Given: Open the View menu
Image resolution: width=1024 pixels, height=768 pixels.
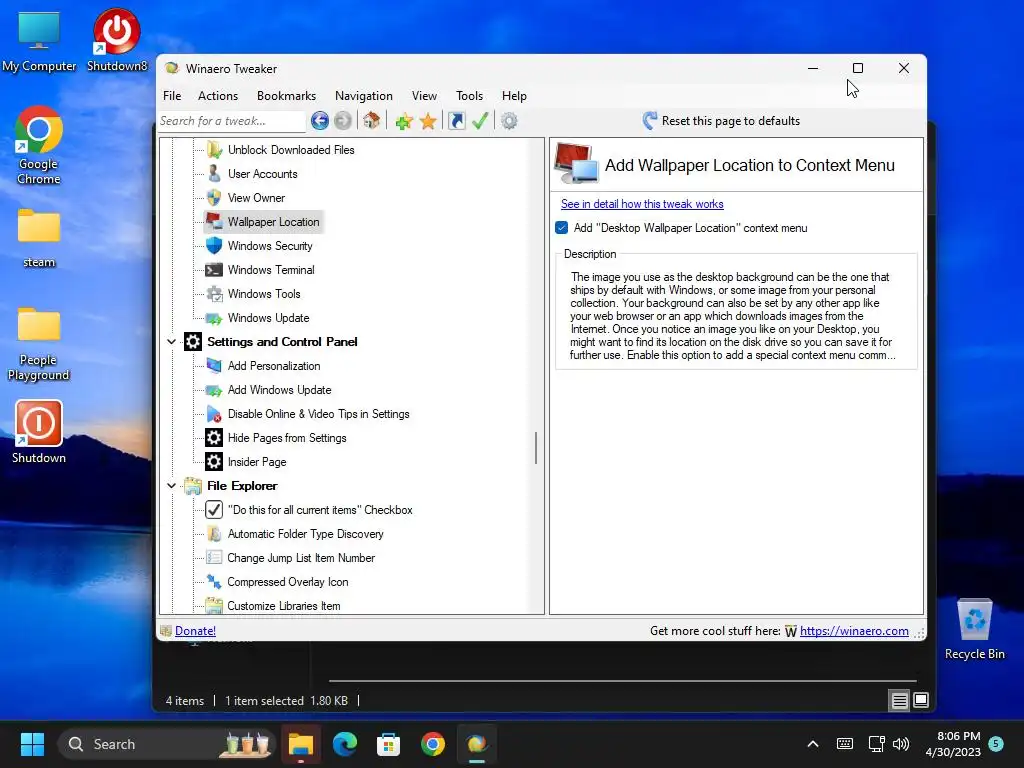Looking at the screenshot, I should click(x=424, y=95).
